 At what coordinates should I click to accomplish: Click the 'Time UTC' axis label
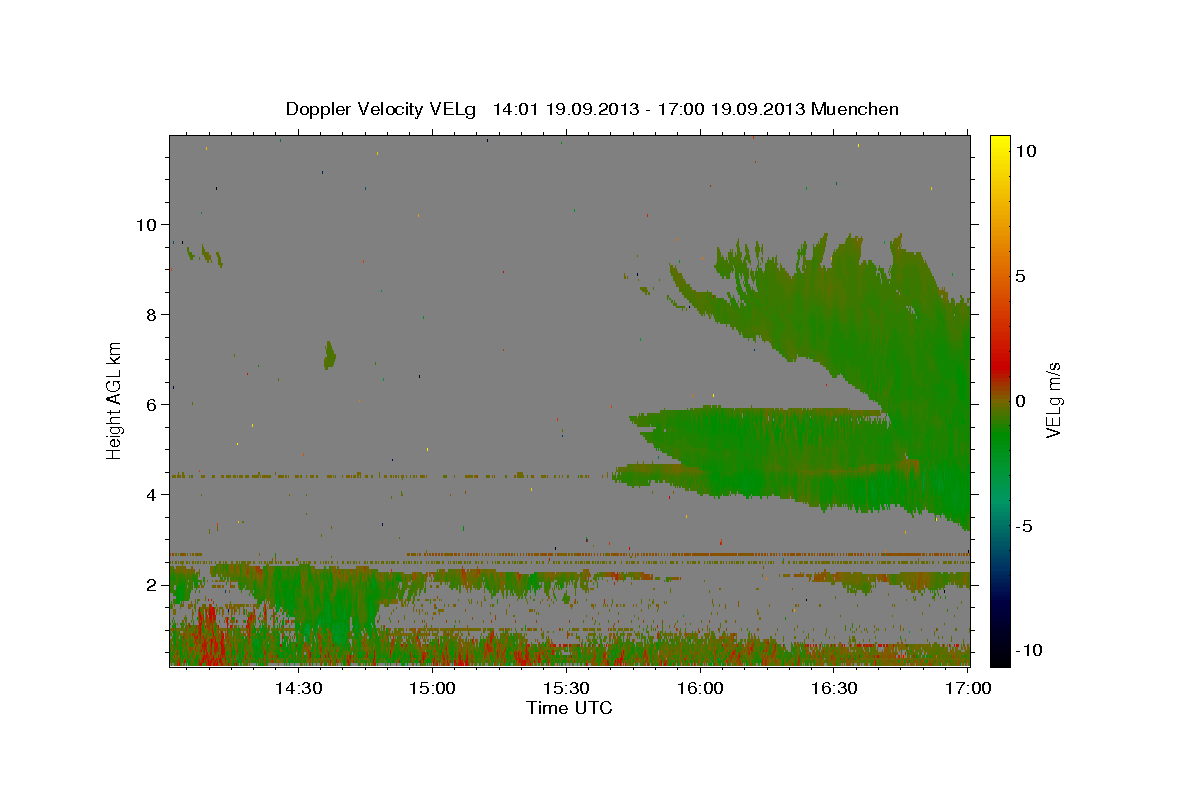pyautogui.click(x=569, y=708)
